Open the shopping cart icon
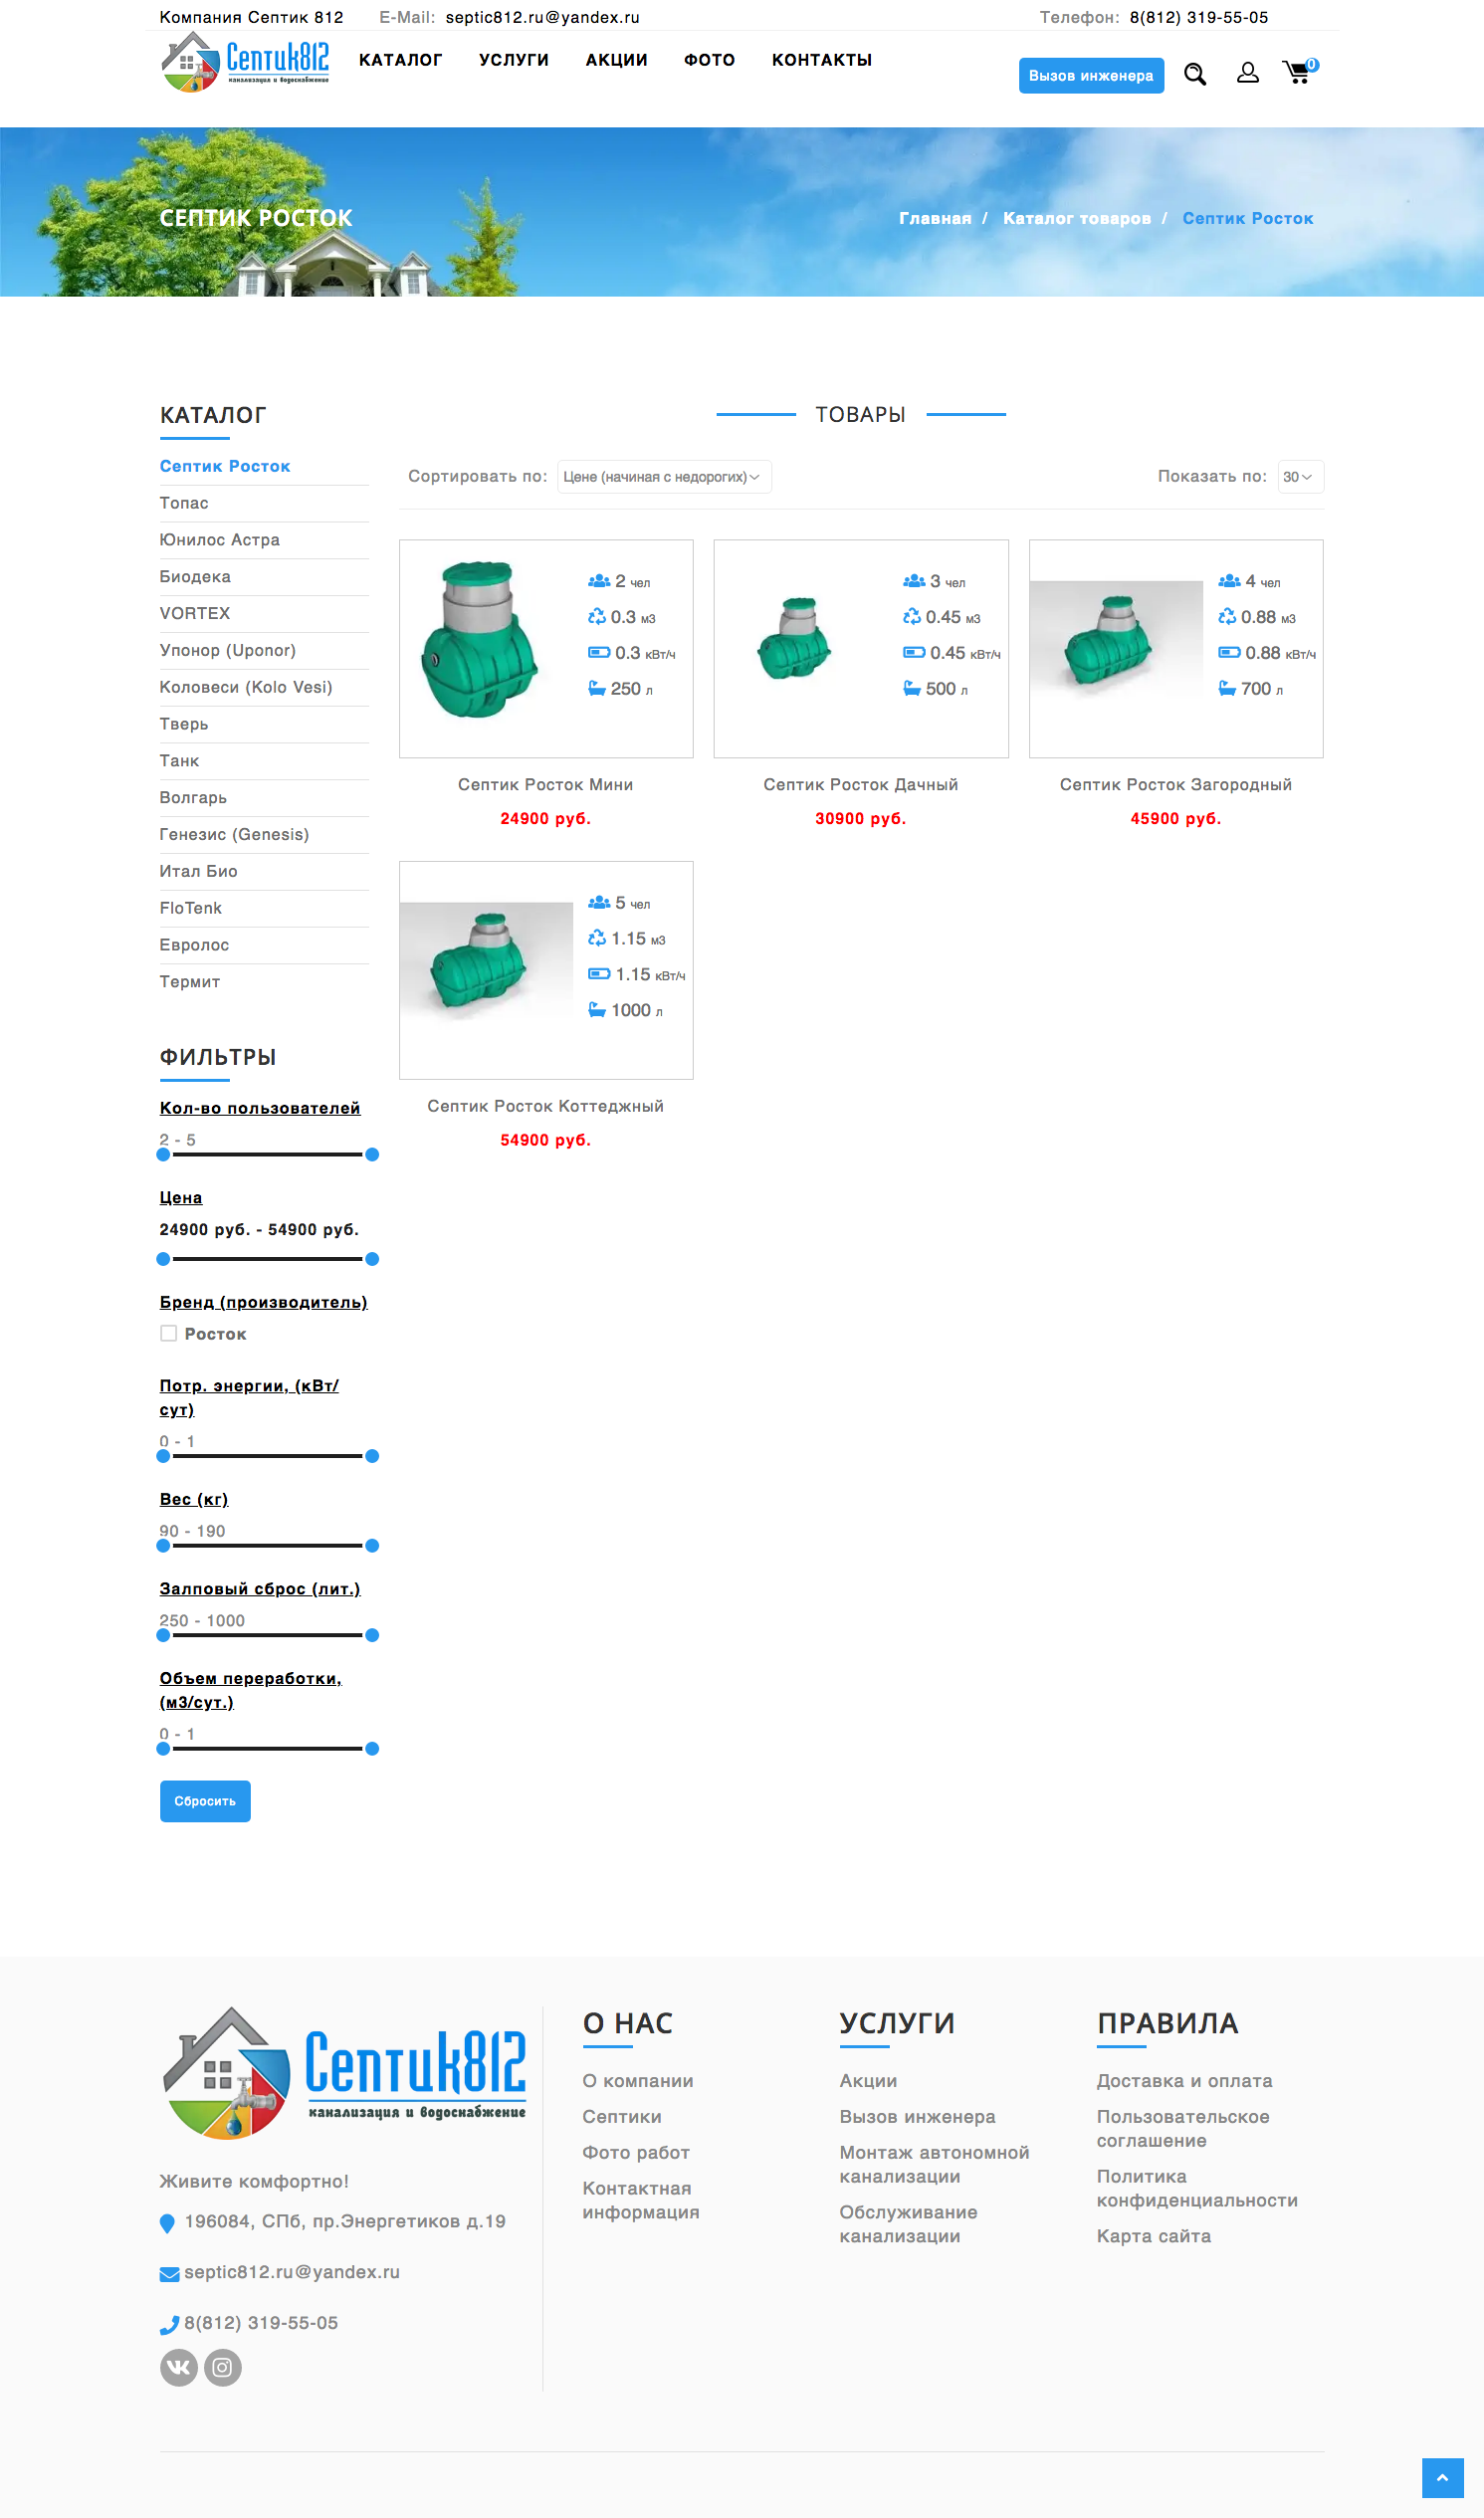Screen dimensions: 1484x2518 [x=1299, y=72]
